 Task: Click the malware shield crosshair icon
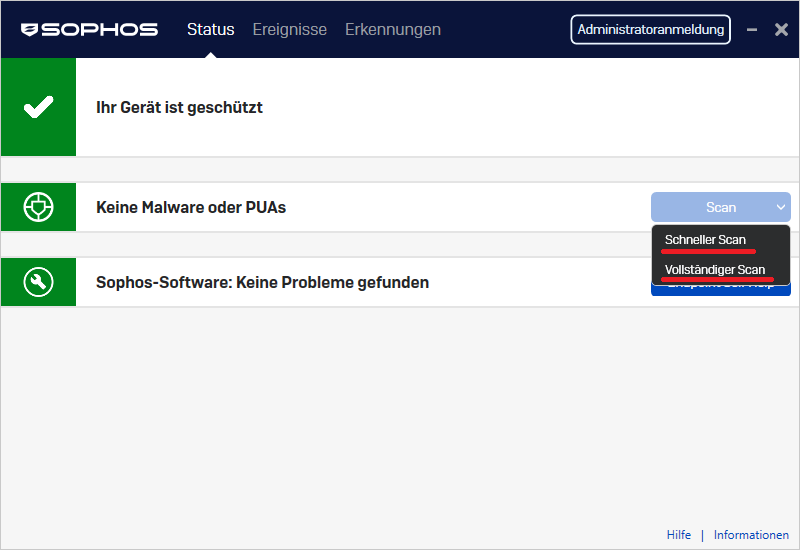tap(38, 207)
